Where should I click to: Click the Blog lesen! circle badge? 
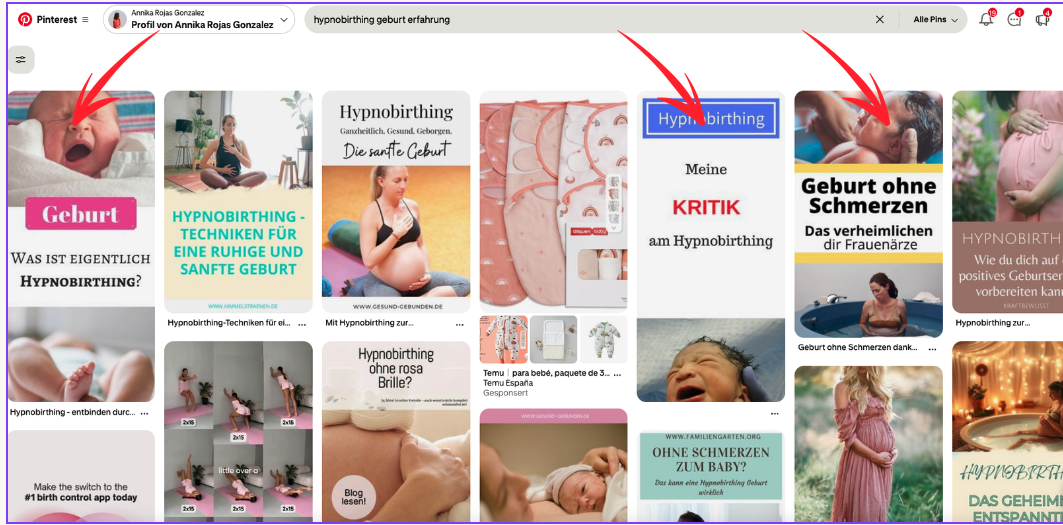(x=353, y=497)
